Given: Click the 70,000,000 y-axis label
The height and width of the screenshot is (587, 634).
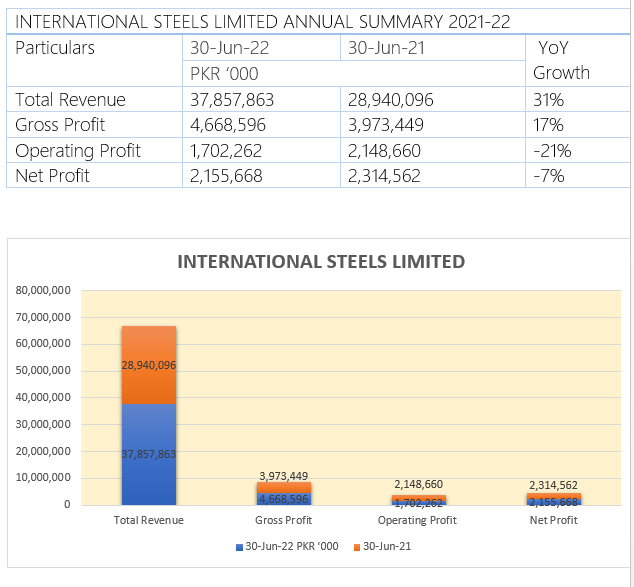Looking at the screenshot, I should click(43, 318).
